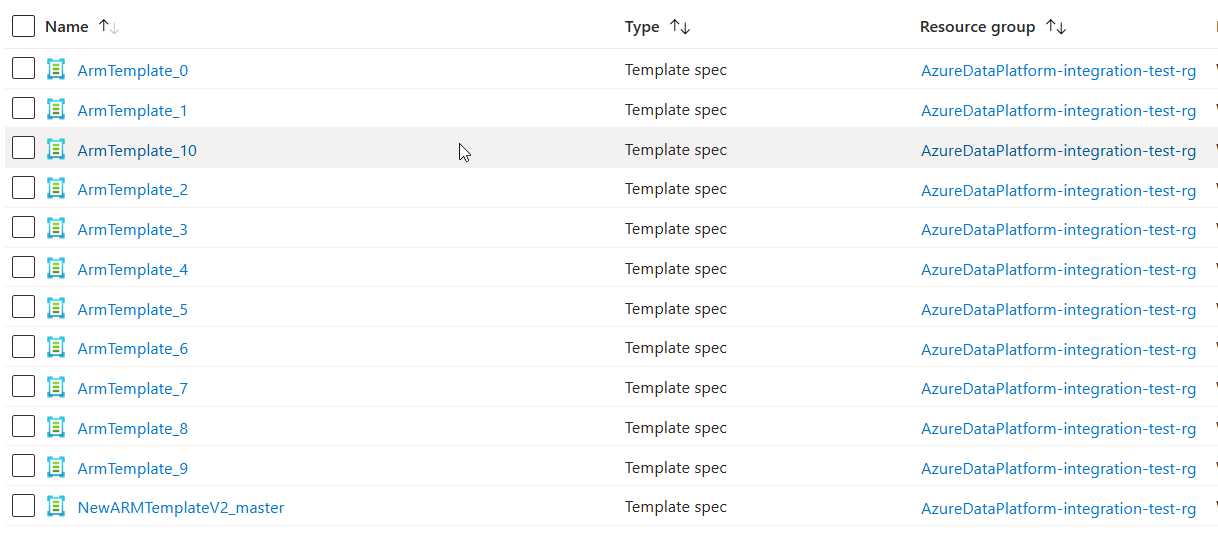Open the resource group link for ArmTemplate_8

click(x=1058, y=428)
